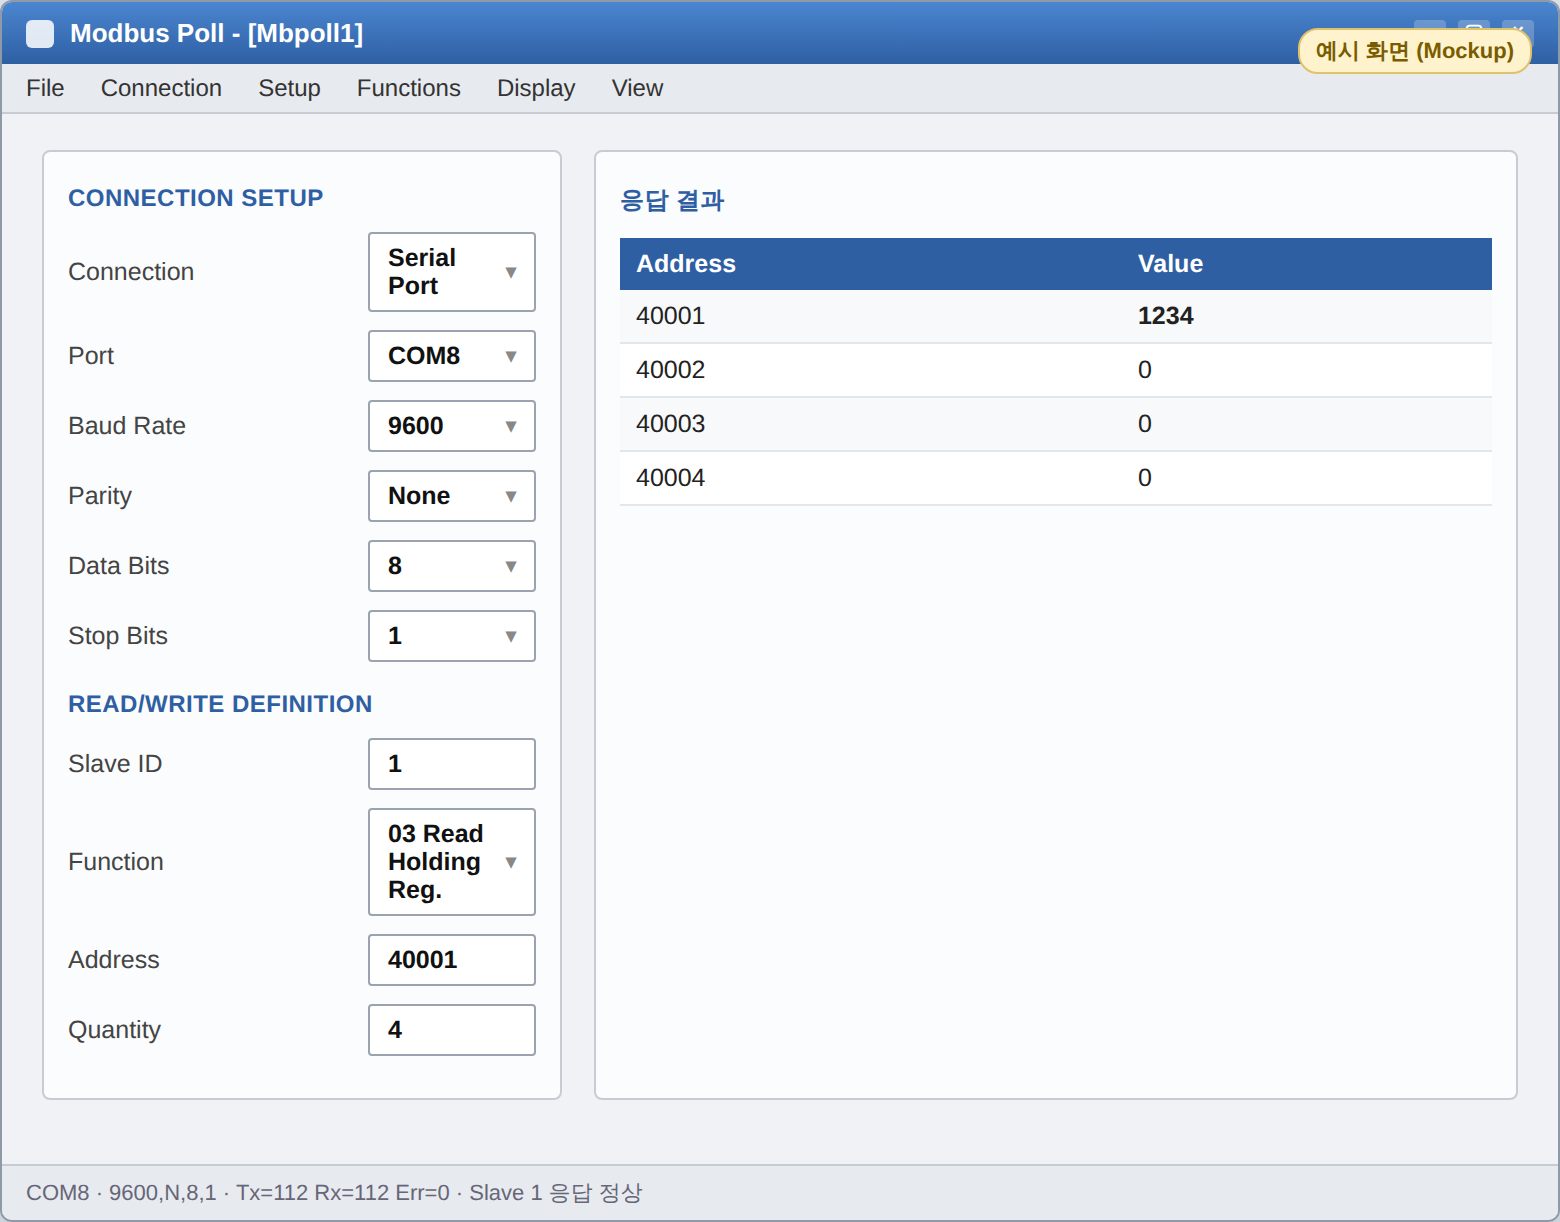Open the Baud Rate 9600 dropdown
Screen dimensions: 1560x1222
click(x=452, y=426)
